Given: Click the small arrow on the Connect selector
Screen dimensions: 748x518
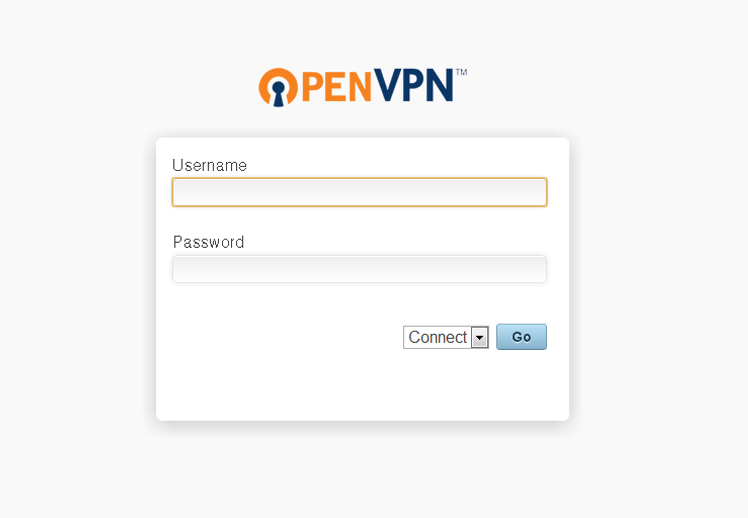Looking at the screenshot, I should click(x=479, y=338).
